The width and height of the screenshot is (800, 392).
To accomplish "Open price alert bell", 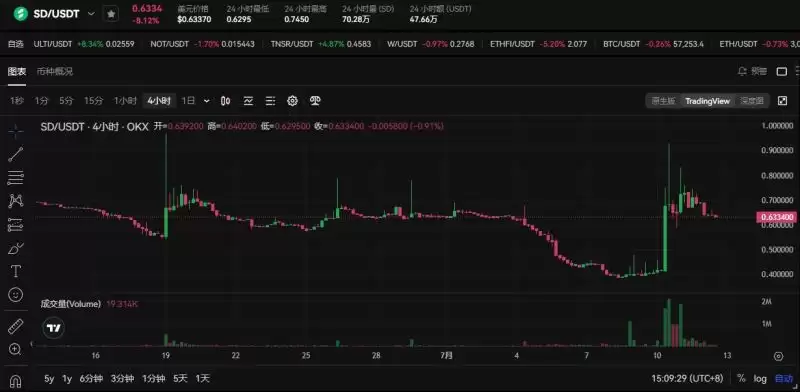I will 742,71.
